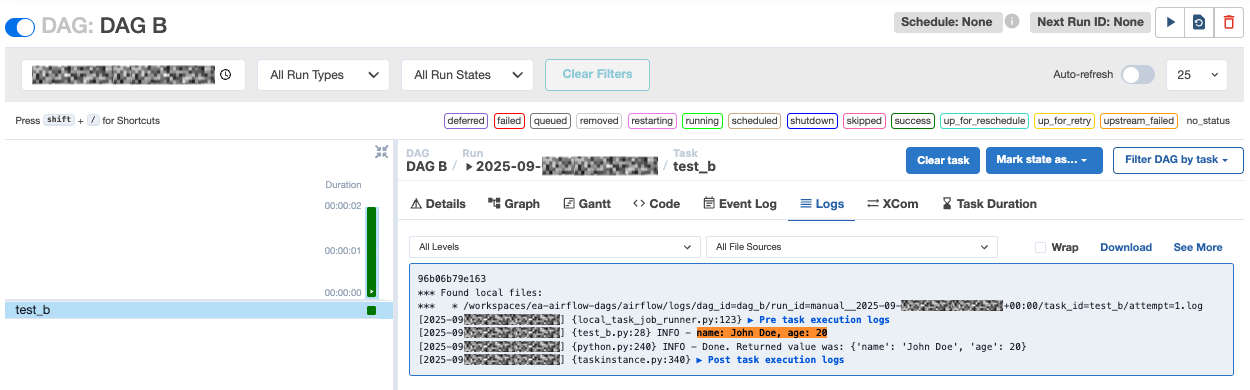The height and width of the screenshot is (390, 1250).
Task: Click the clock icon in date filter
Action: click(x=225, y=74)
